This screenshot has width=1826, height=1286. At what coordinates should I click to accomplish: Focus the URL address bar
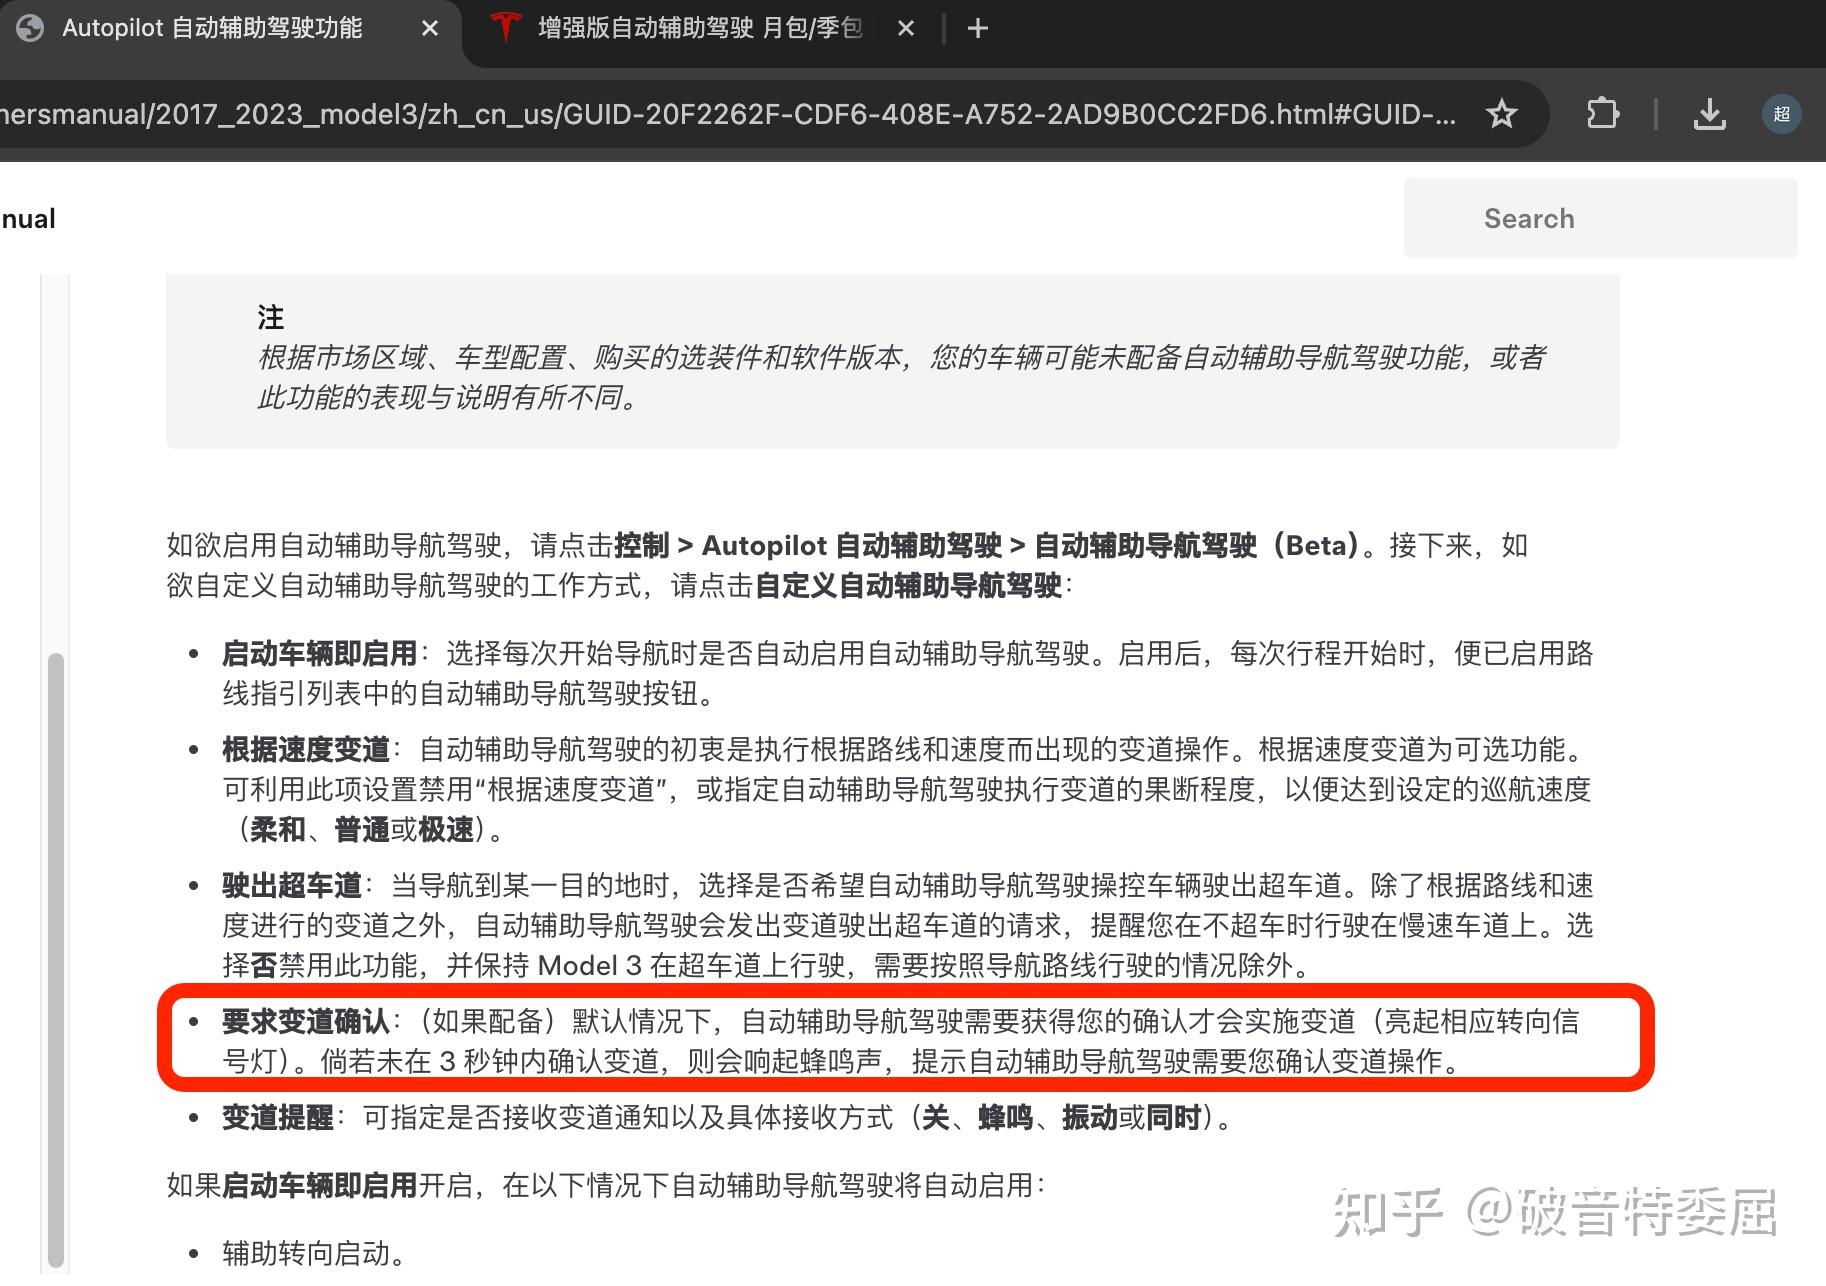[x=728, y=114]
